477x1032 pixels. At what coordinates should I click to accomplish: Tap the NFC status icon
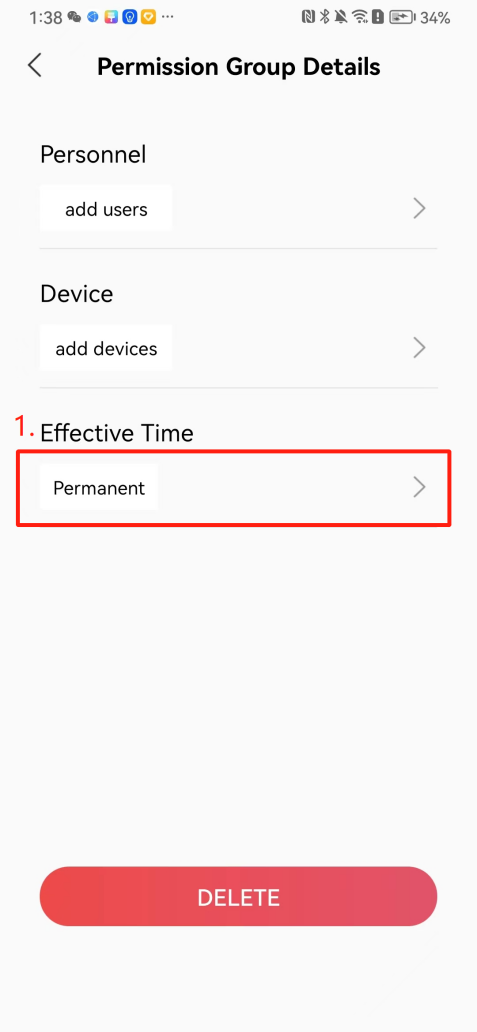tap(308, 18)
